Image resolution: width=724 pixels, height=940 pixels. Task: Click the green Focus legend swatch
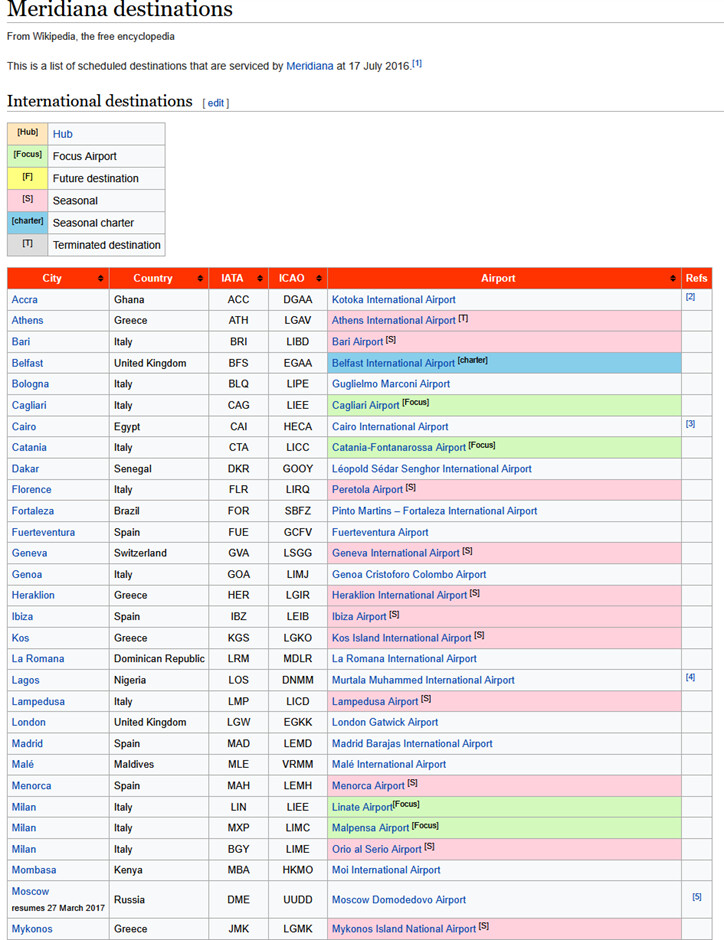coord(27,156)
